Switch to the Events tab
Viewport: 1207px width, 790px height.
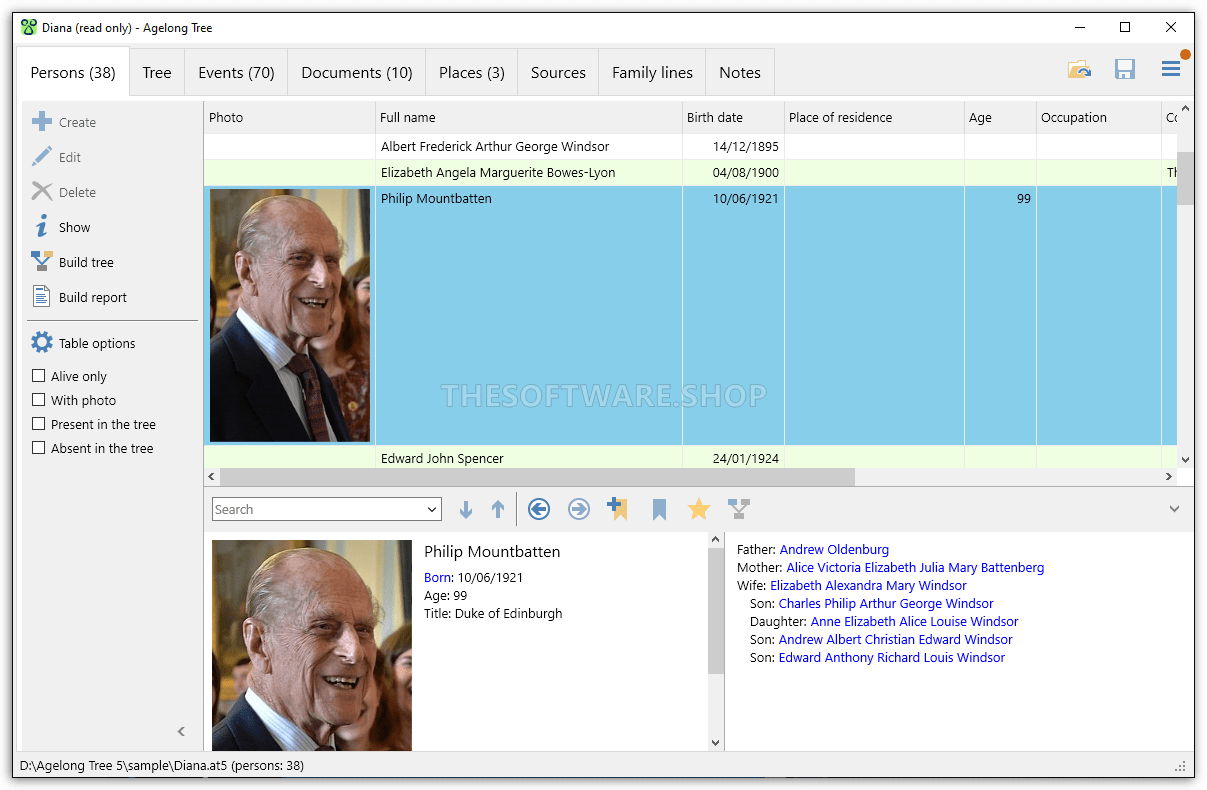(x=236, y=71)
